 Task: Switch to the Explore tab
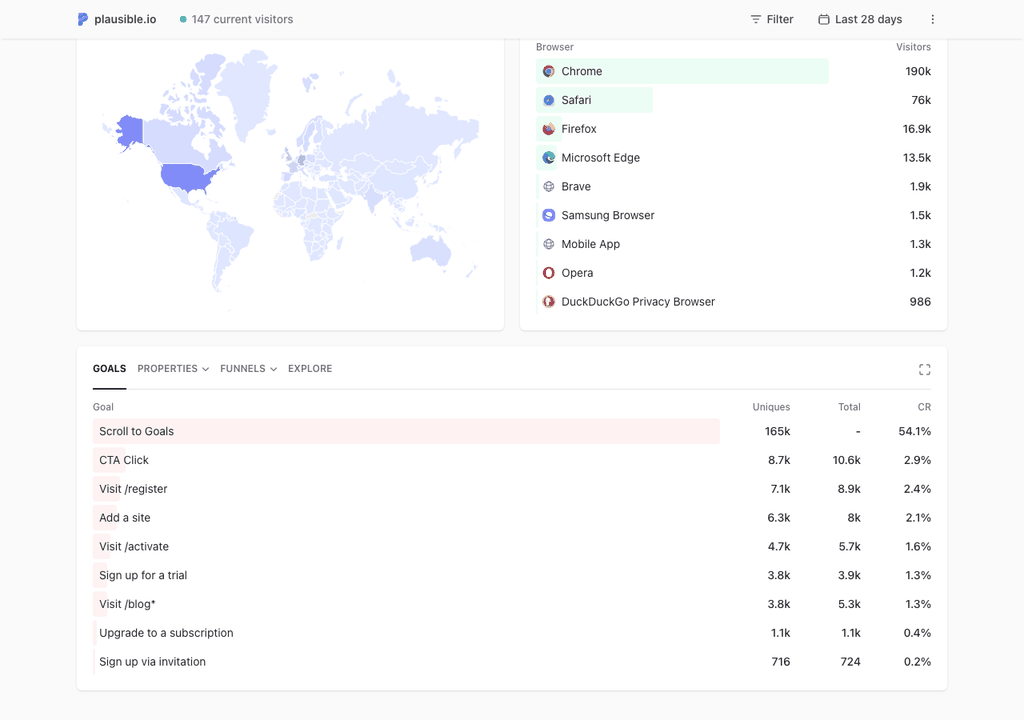310,368
